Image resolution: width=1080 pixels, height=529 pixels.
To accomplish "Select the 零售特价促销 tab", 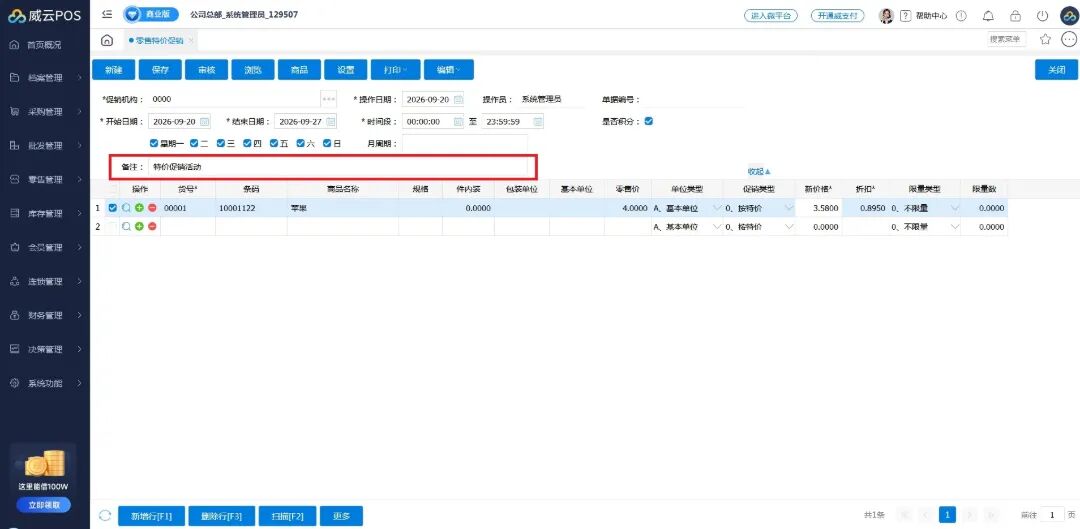I will pos(160,41).
